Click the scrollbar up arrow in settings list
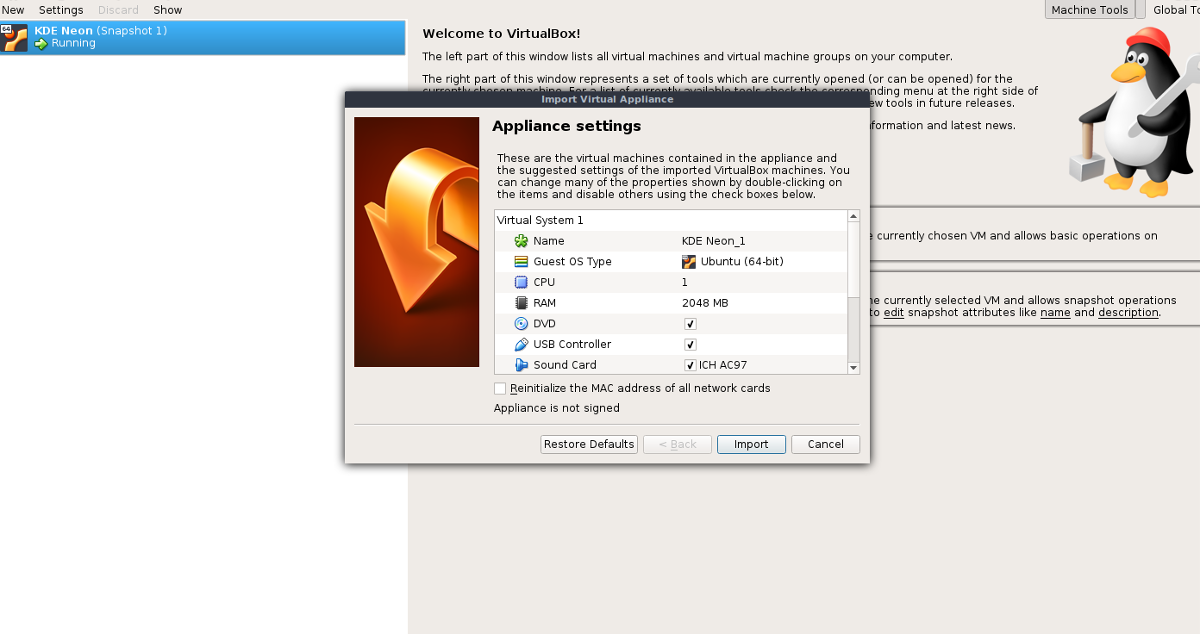The width and height of the screenshot is (1200, 634). click(853, 215)
